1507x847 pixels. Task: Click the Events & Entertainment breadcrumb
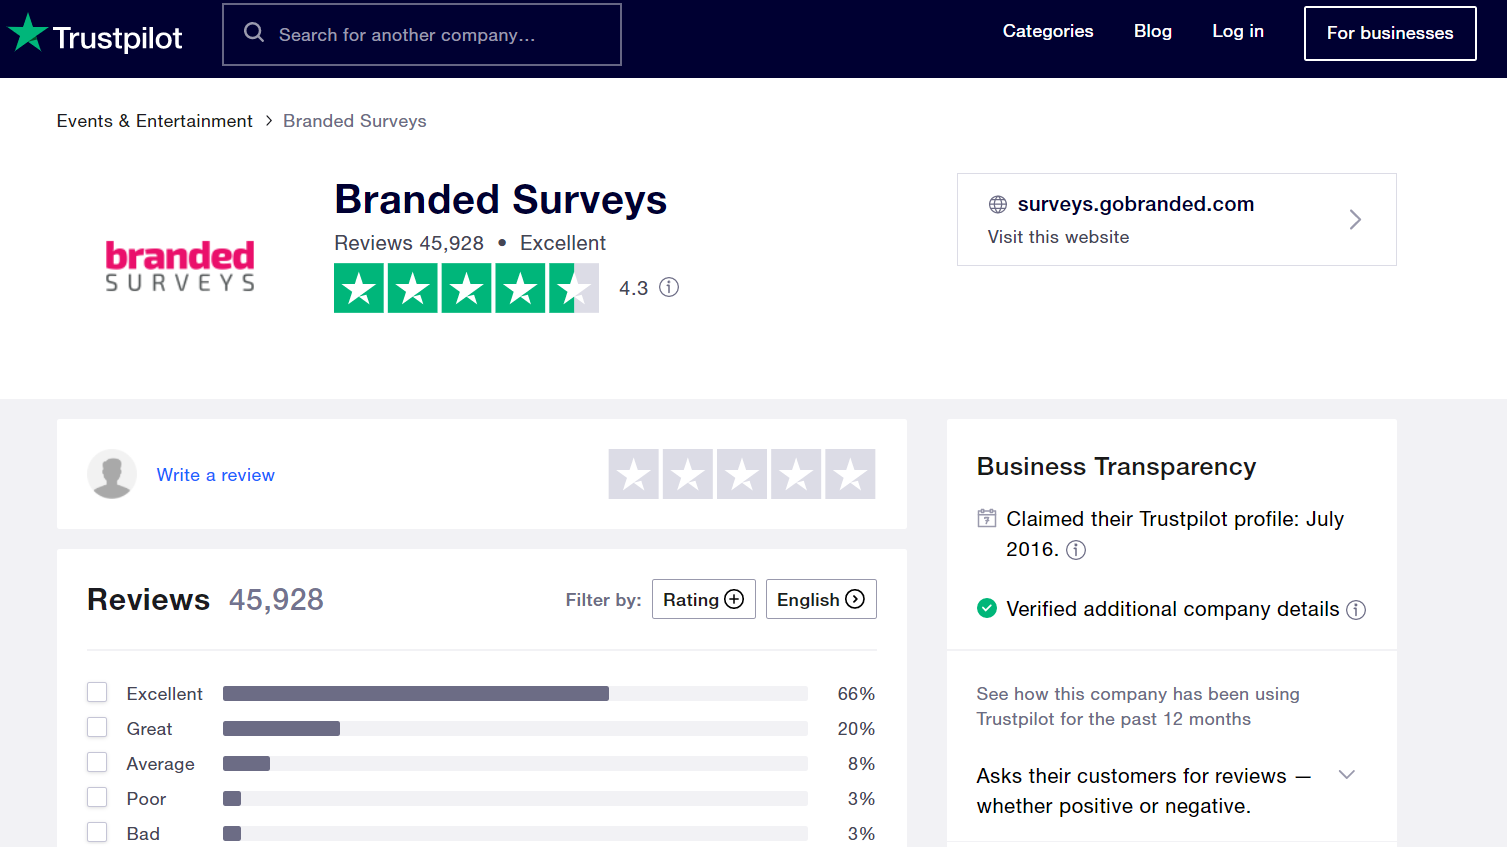[x=155, y=121]
